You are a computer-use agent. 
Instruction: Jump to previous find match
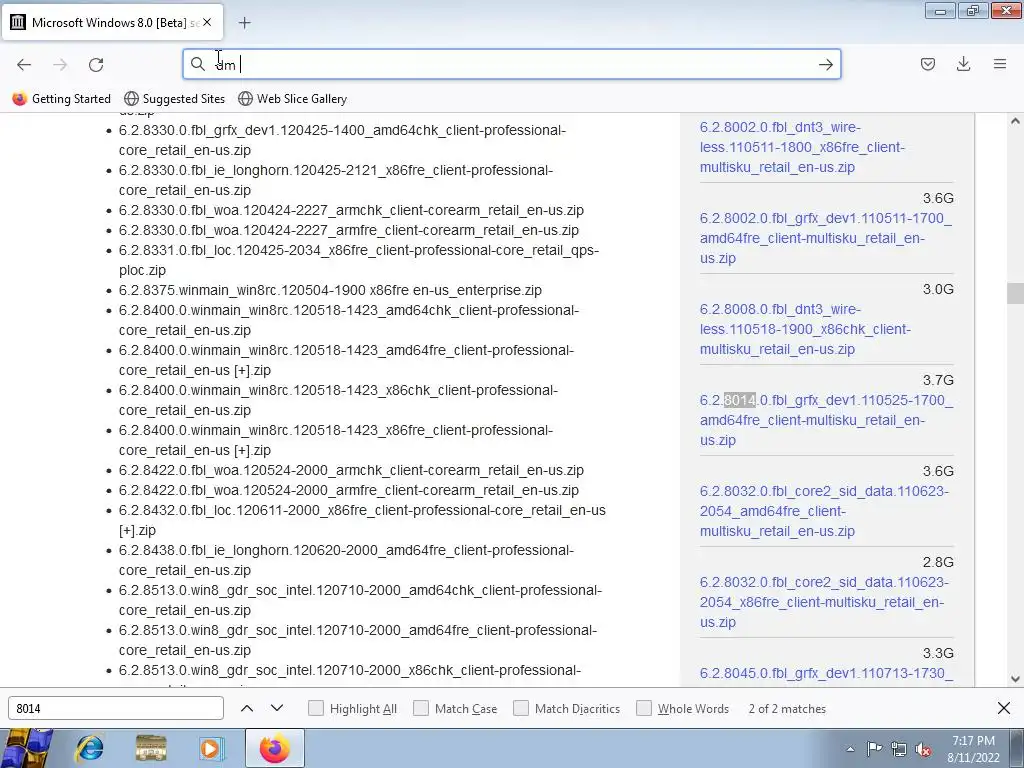click(x=247, y=708)
